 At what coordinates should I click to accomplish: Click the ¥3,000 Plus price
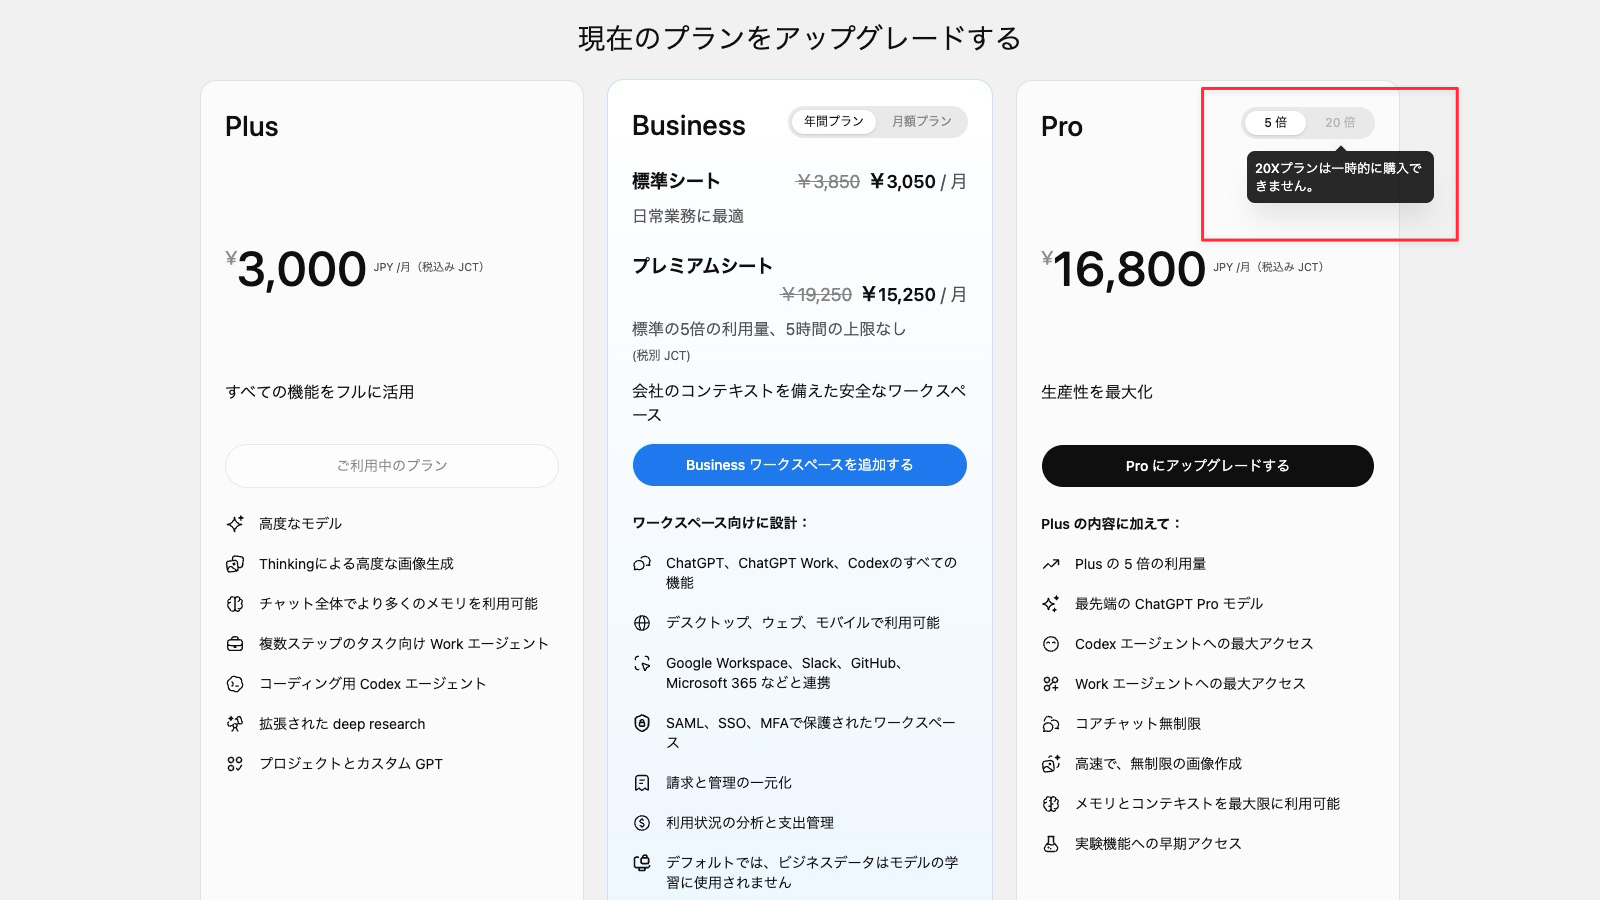(296, 269)
